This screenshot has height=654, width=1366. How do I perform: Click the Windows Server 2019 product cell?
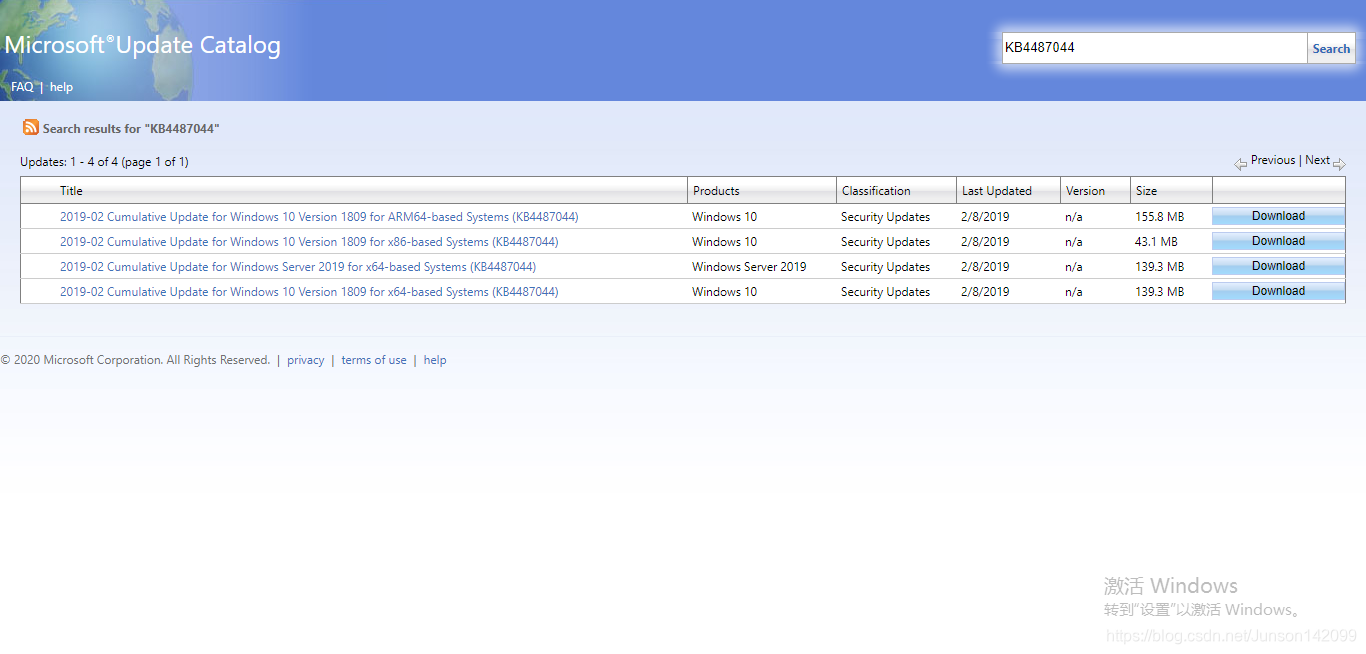pyautogui.click(x=749, y=267)
